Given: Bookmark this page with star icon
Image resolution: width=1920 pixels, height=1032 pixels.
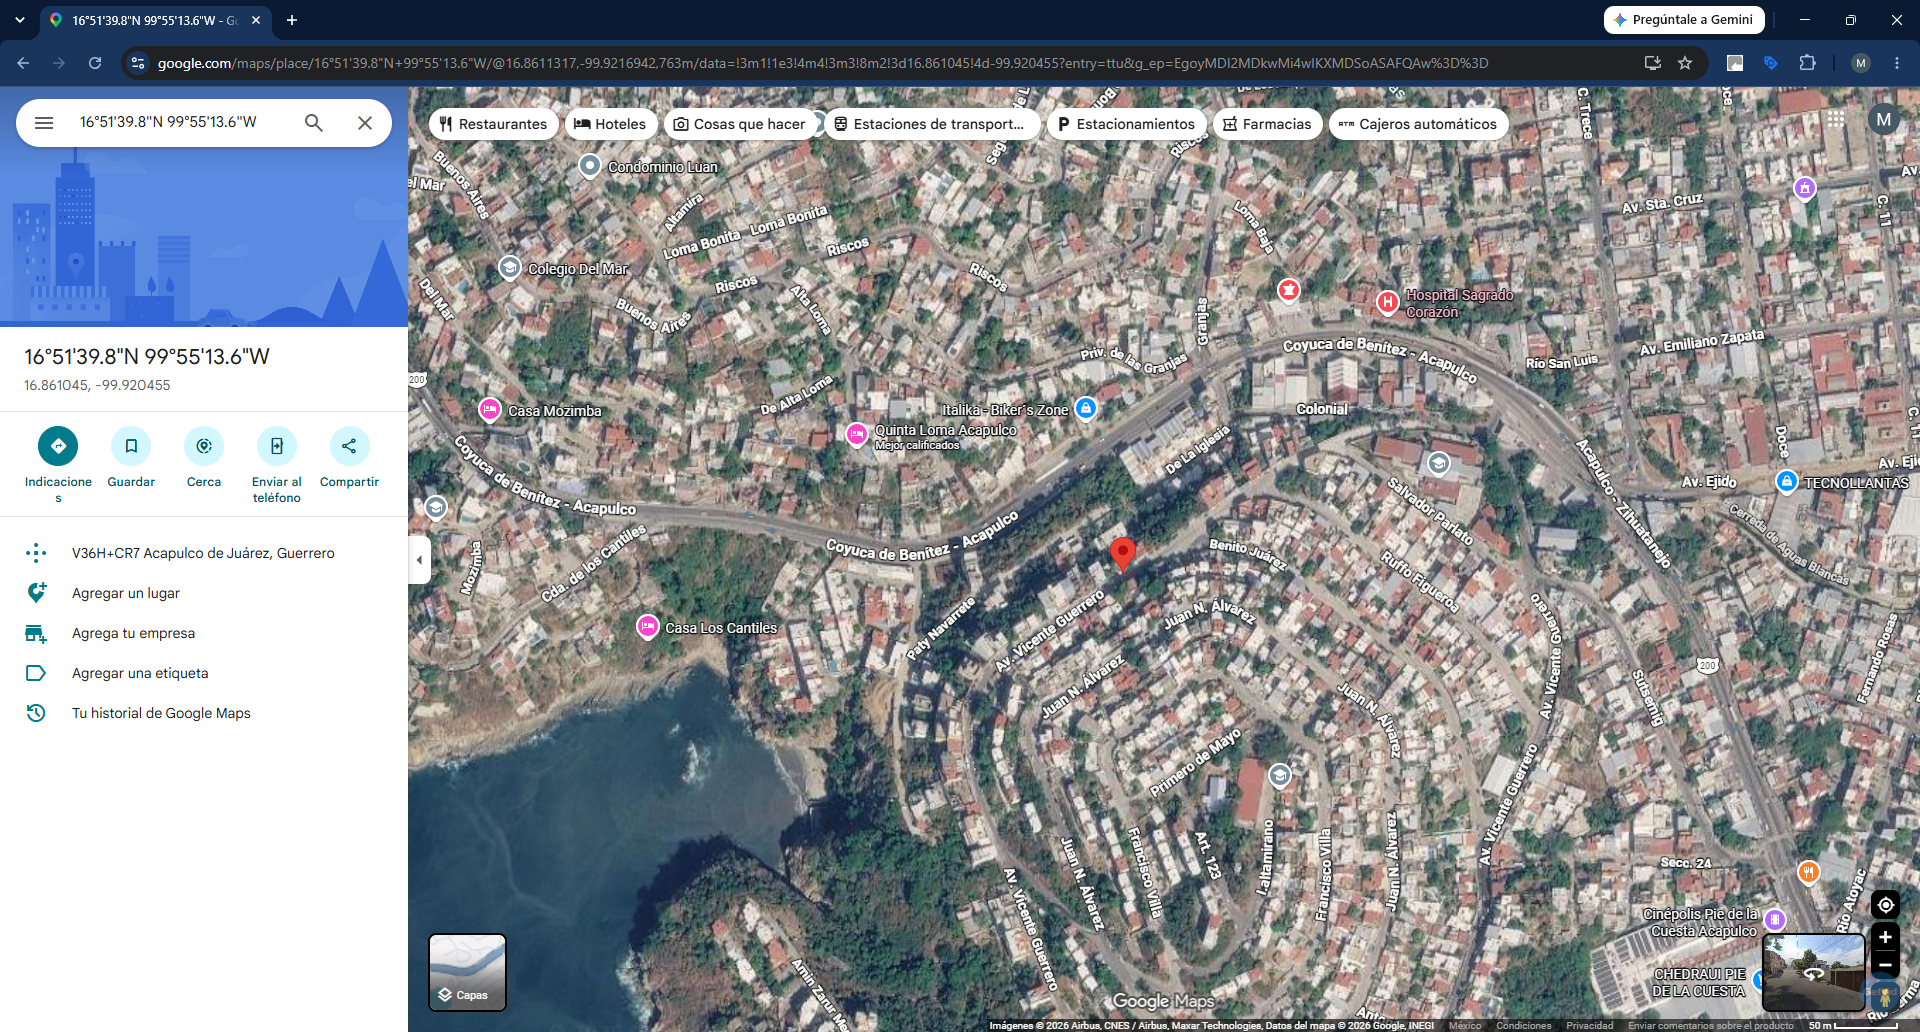Looking at the screenshot, I should pos(1685,63).
